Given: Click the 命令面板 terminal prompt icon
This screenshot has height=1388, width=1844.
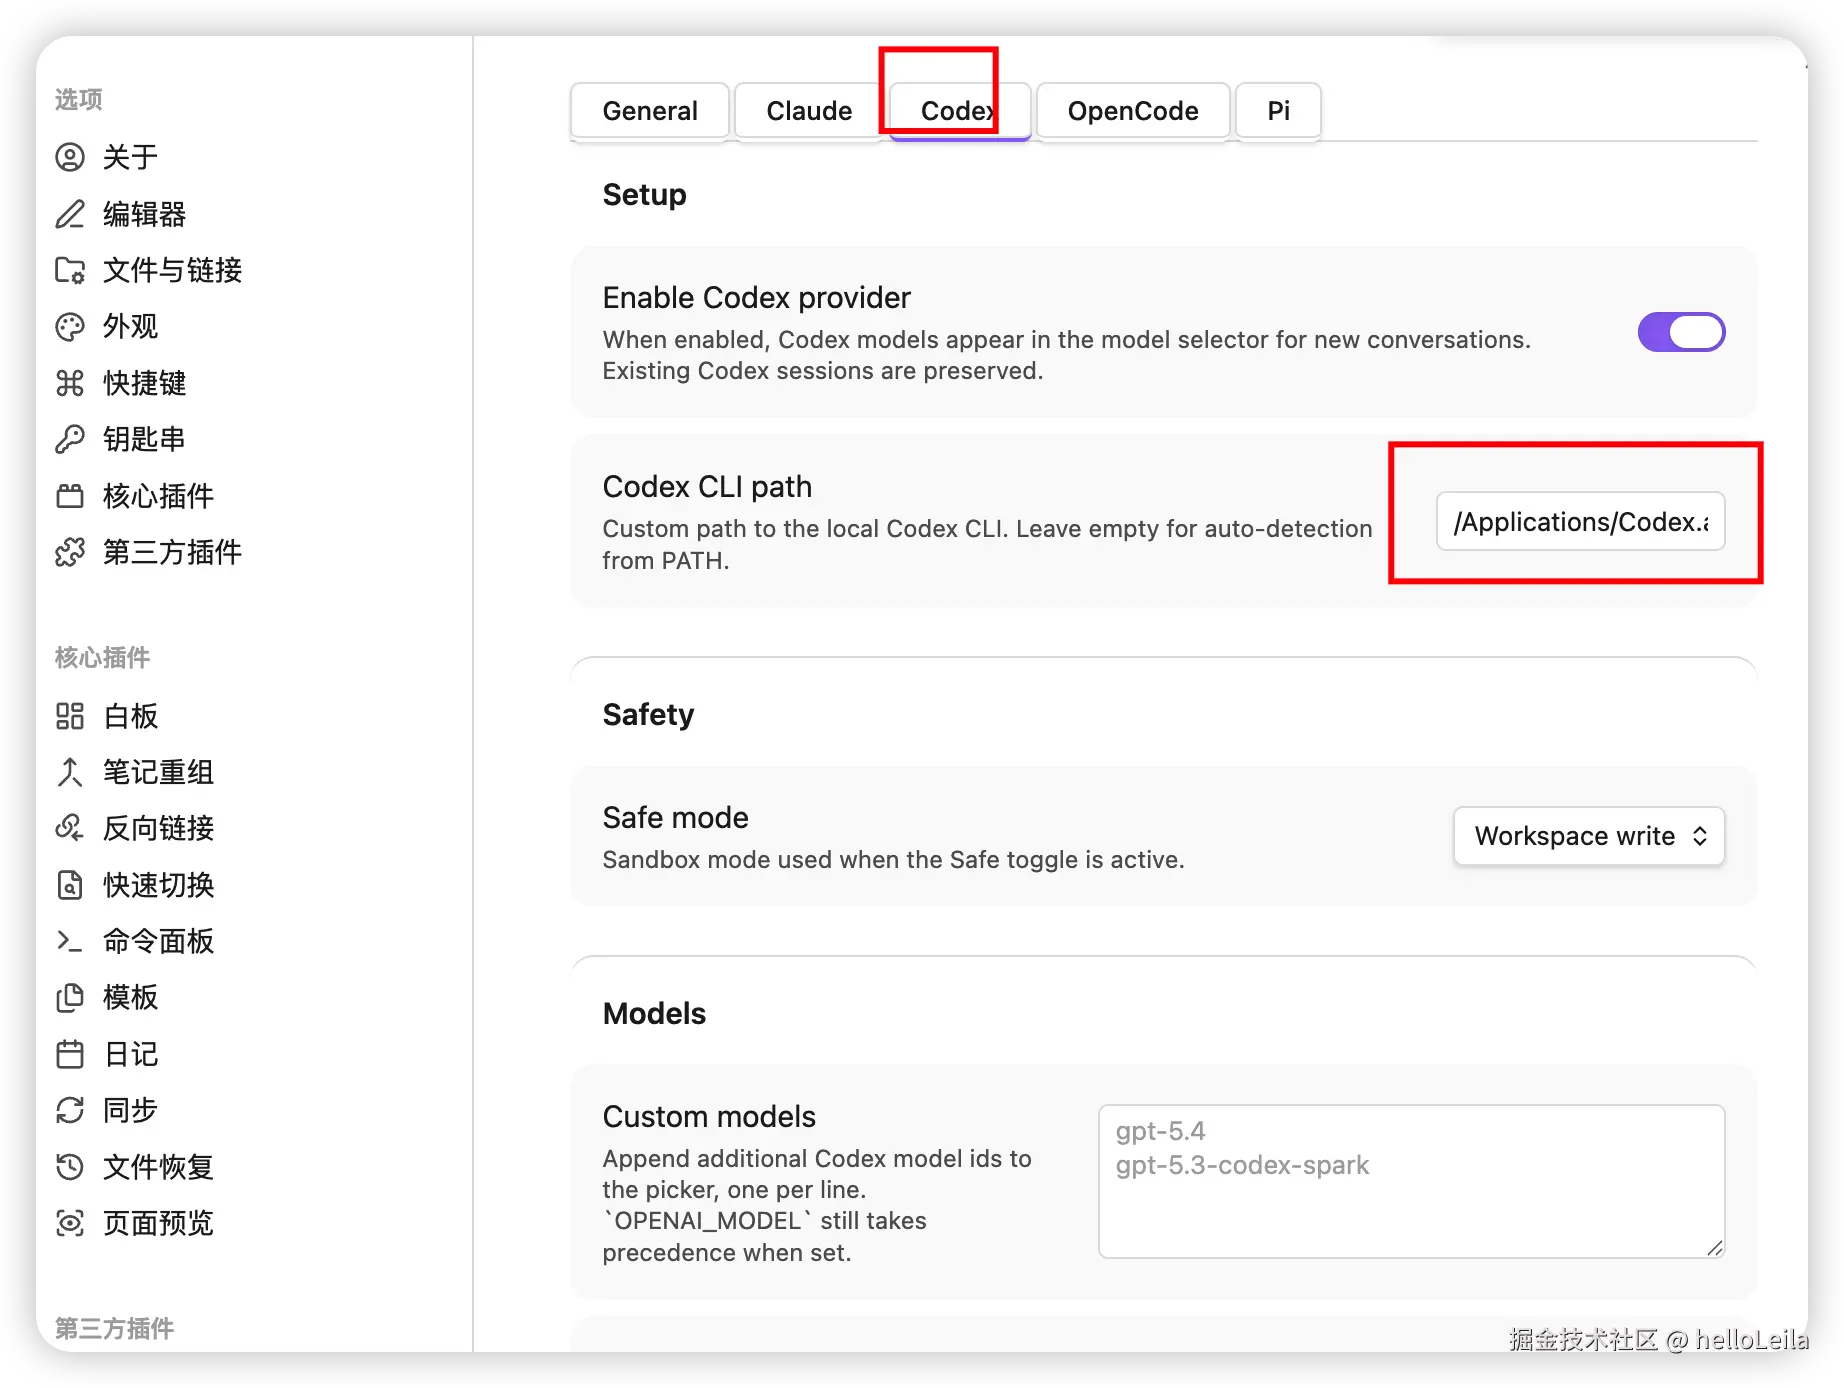Looking at the screenshot, I should [x=70, y=941].
